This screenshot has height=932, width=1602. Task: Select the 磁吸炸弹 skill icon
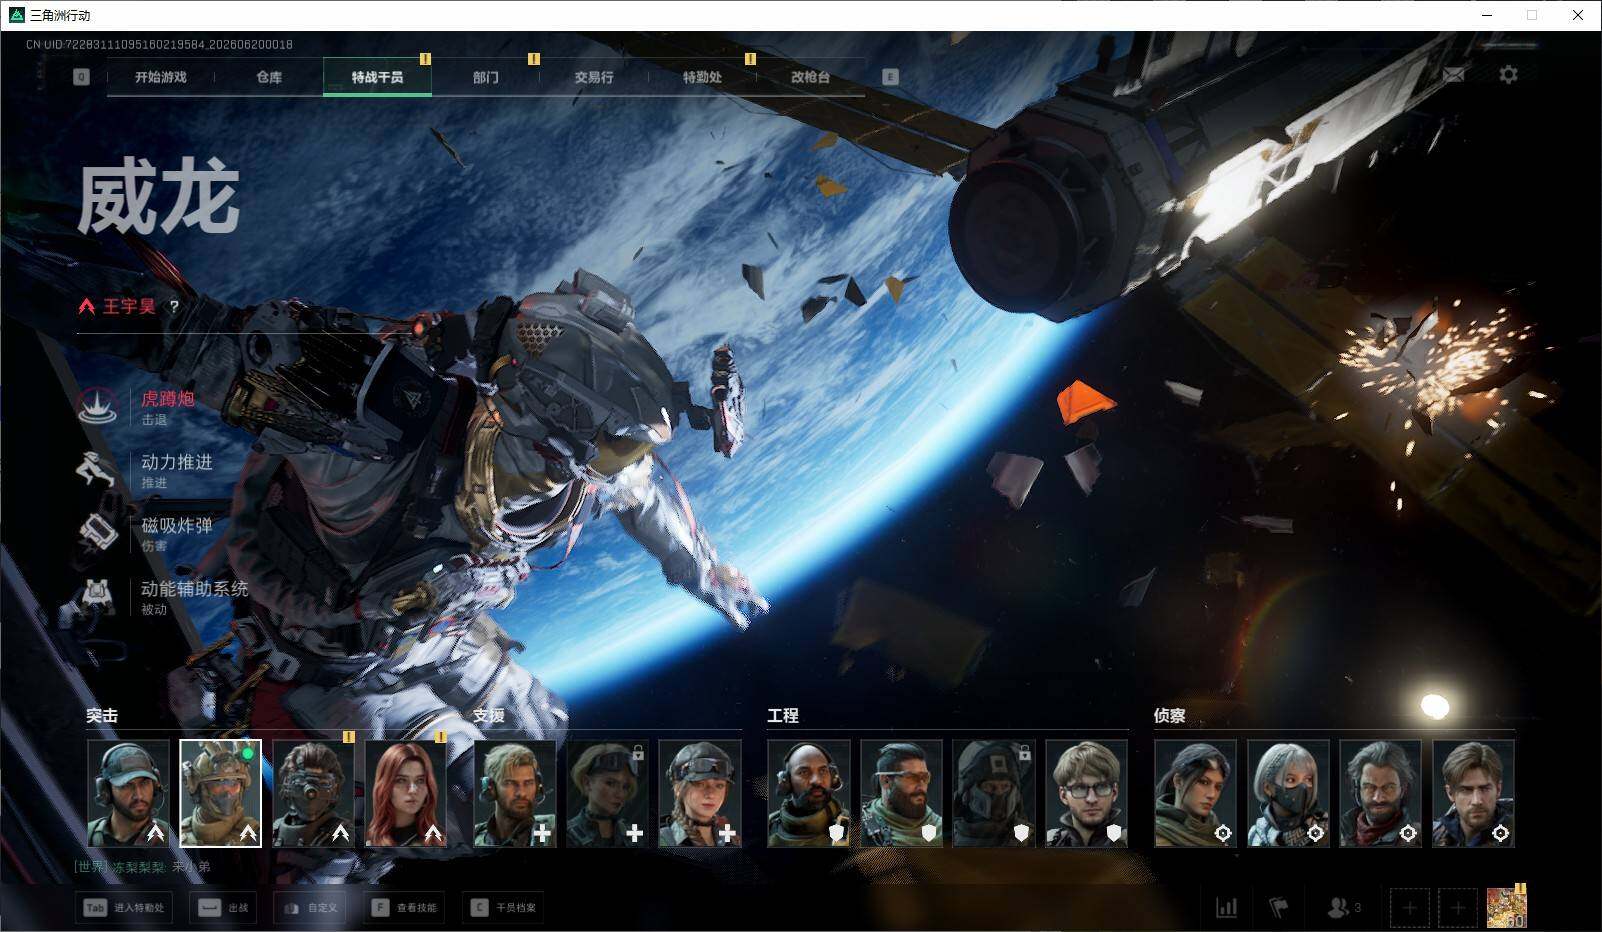pos(98,532)
